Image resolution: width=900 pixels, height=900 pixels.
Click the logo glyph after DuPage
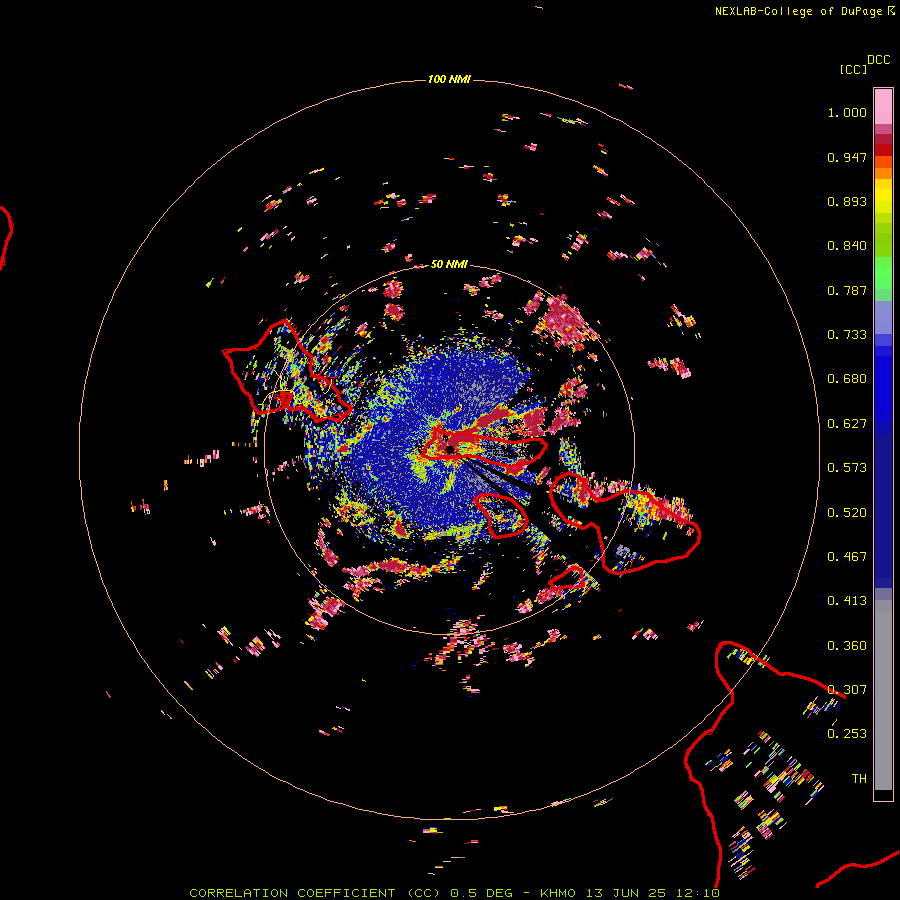(891, 11)
